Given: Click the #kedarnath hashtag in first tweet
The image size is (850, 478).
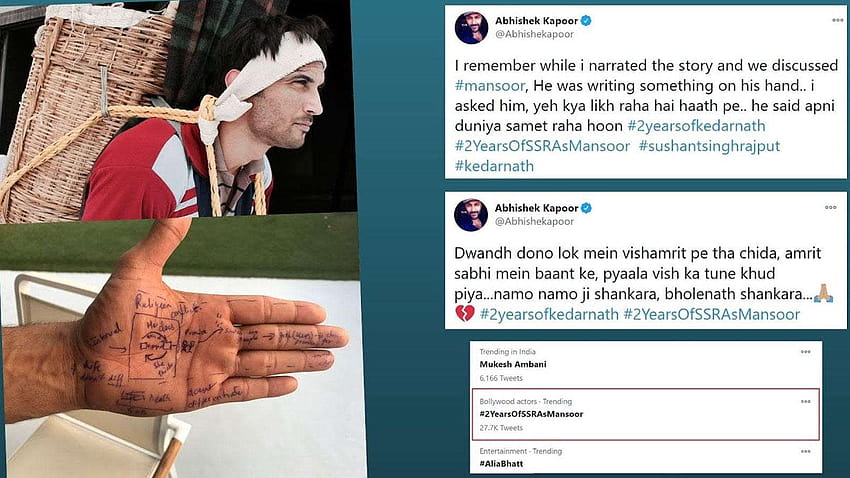Looking at the screenshot, I should tap(494, 166).
